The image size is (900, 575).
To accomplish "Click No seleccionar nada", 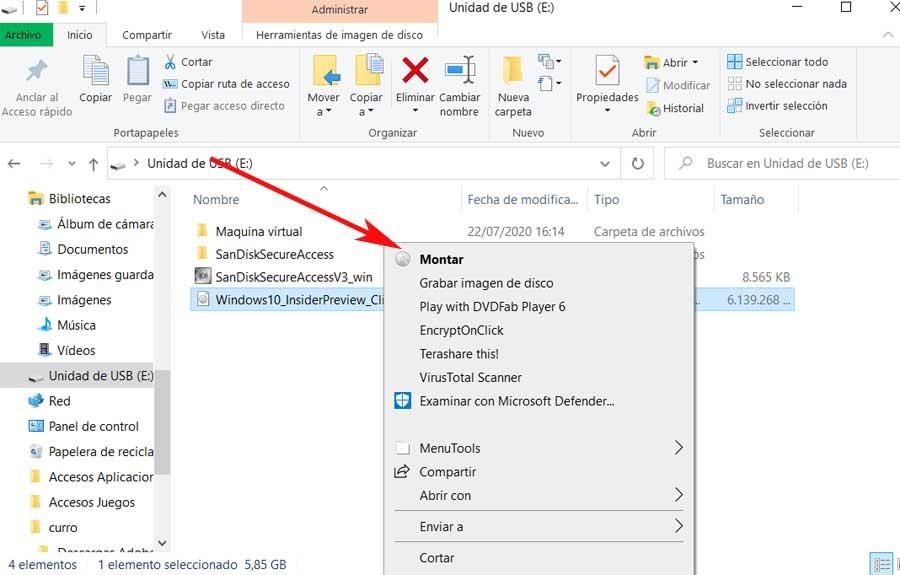I will 787,84.
